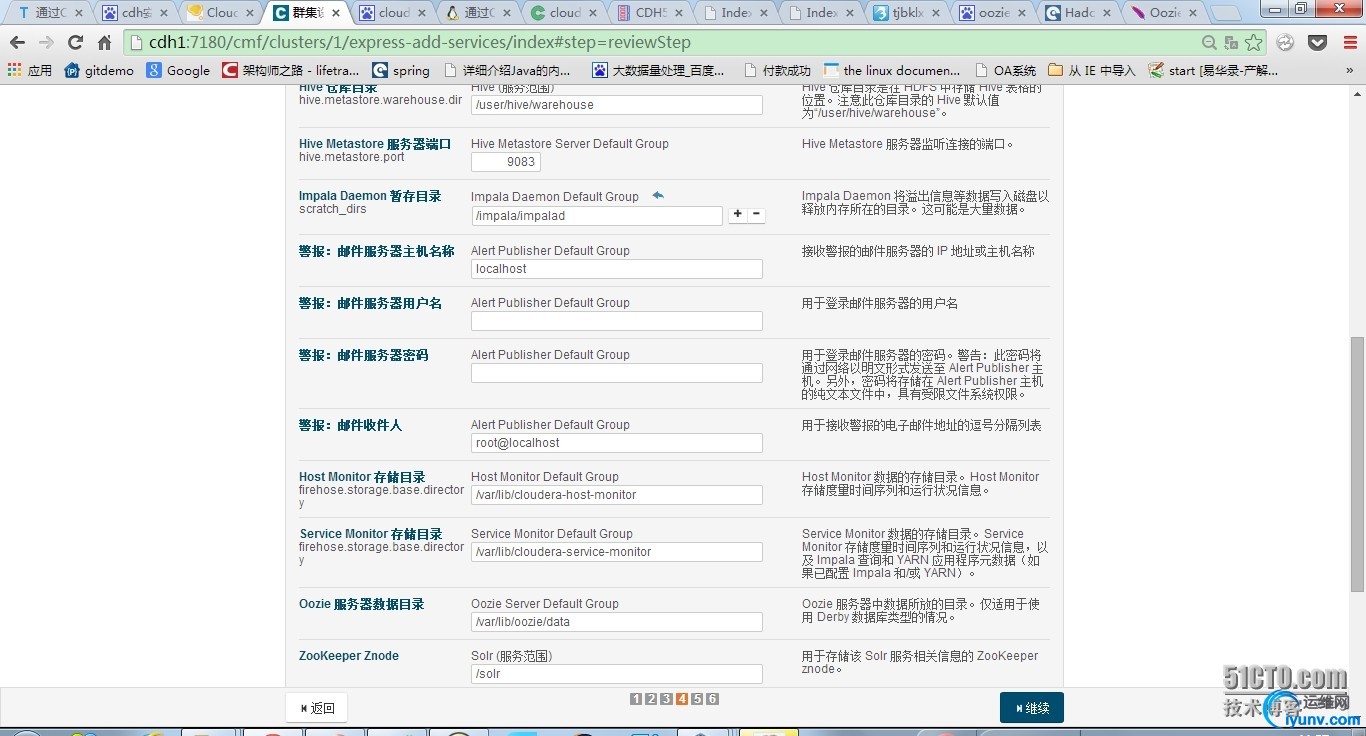Jump to wizard step 1 indicator
The height and width of the screenshot is (736, 1366).
pos(636,699)
